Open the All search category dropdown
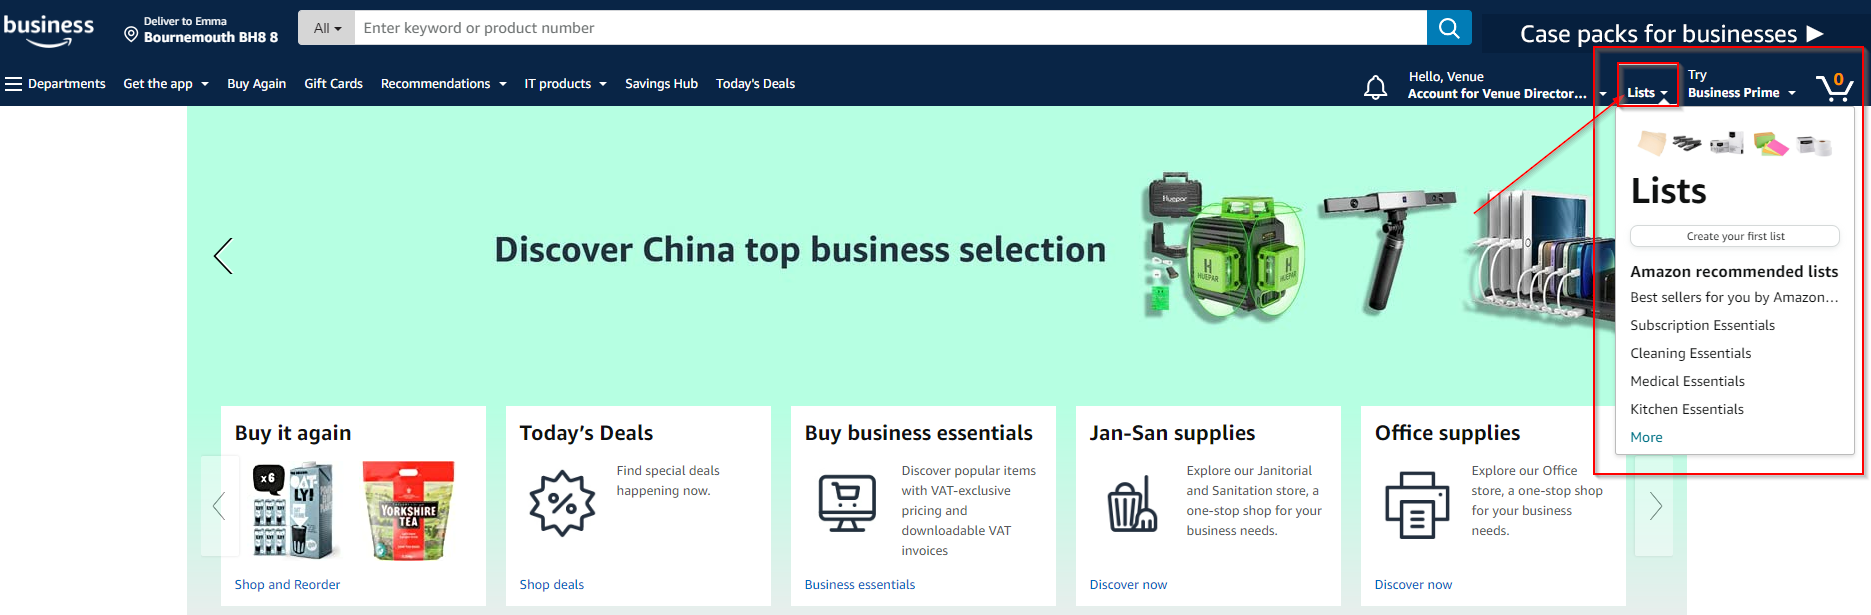Image resolution: width=1871 pixels, height=615 pixels. click(x=327, y=28)
